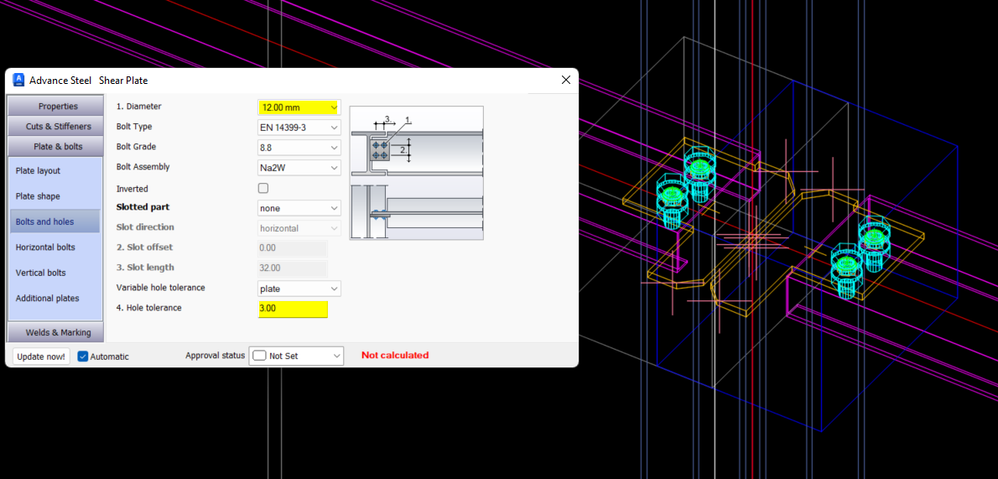Select the Bolts and holes page
The width and height of the screenshot is (998, 479).
pyautogui.click(x=55, y=221)
